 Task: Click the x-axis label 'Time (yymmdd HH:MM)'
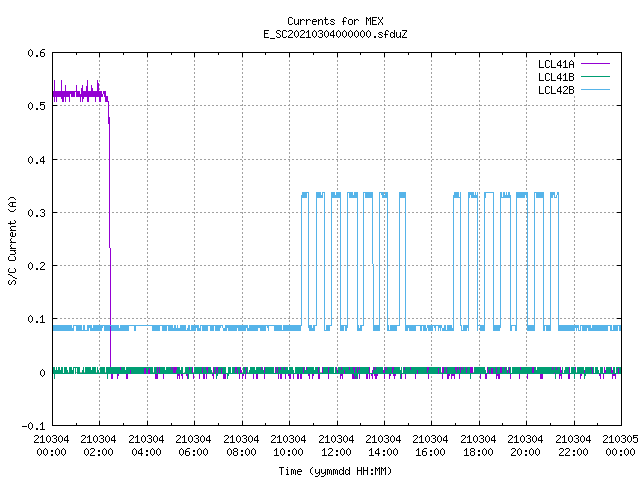335,471
